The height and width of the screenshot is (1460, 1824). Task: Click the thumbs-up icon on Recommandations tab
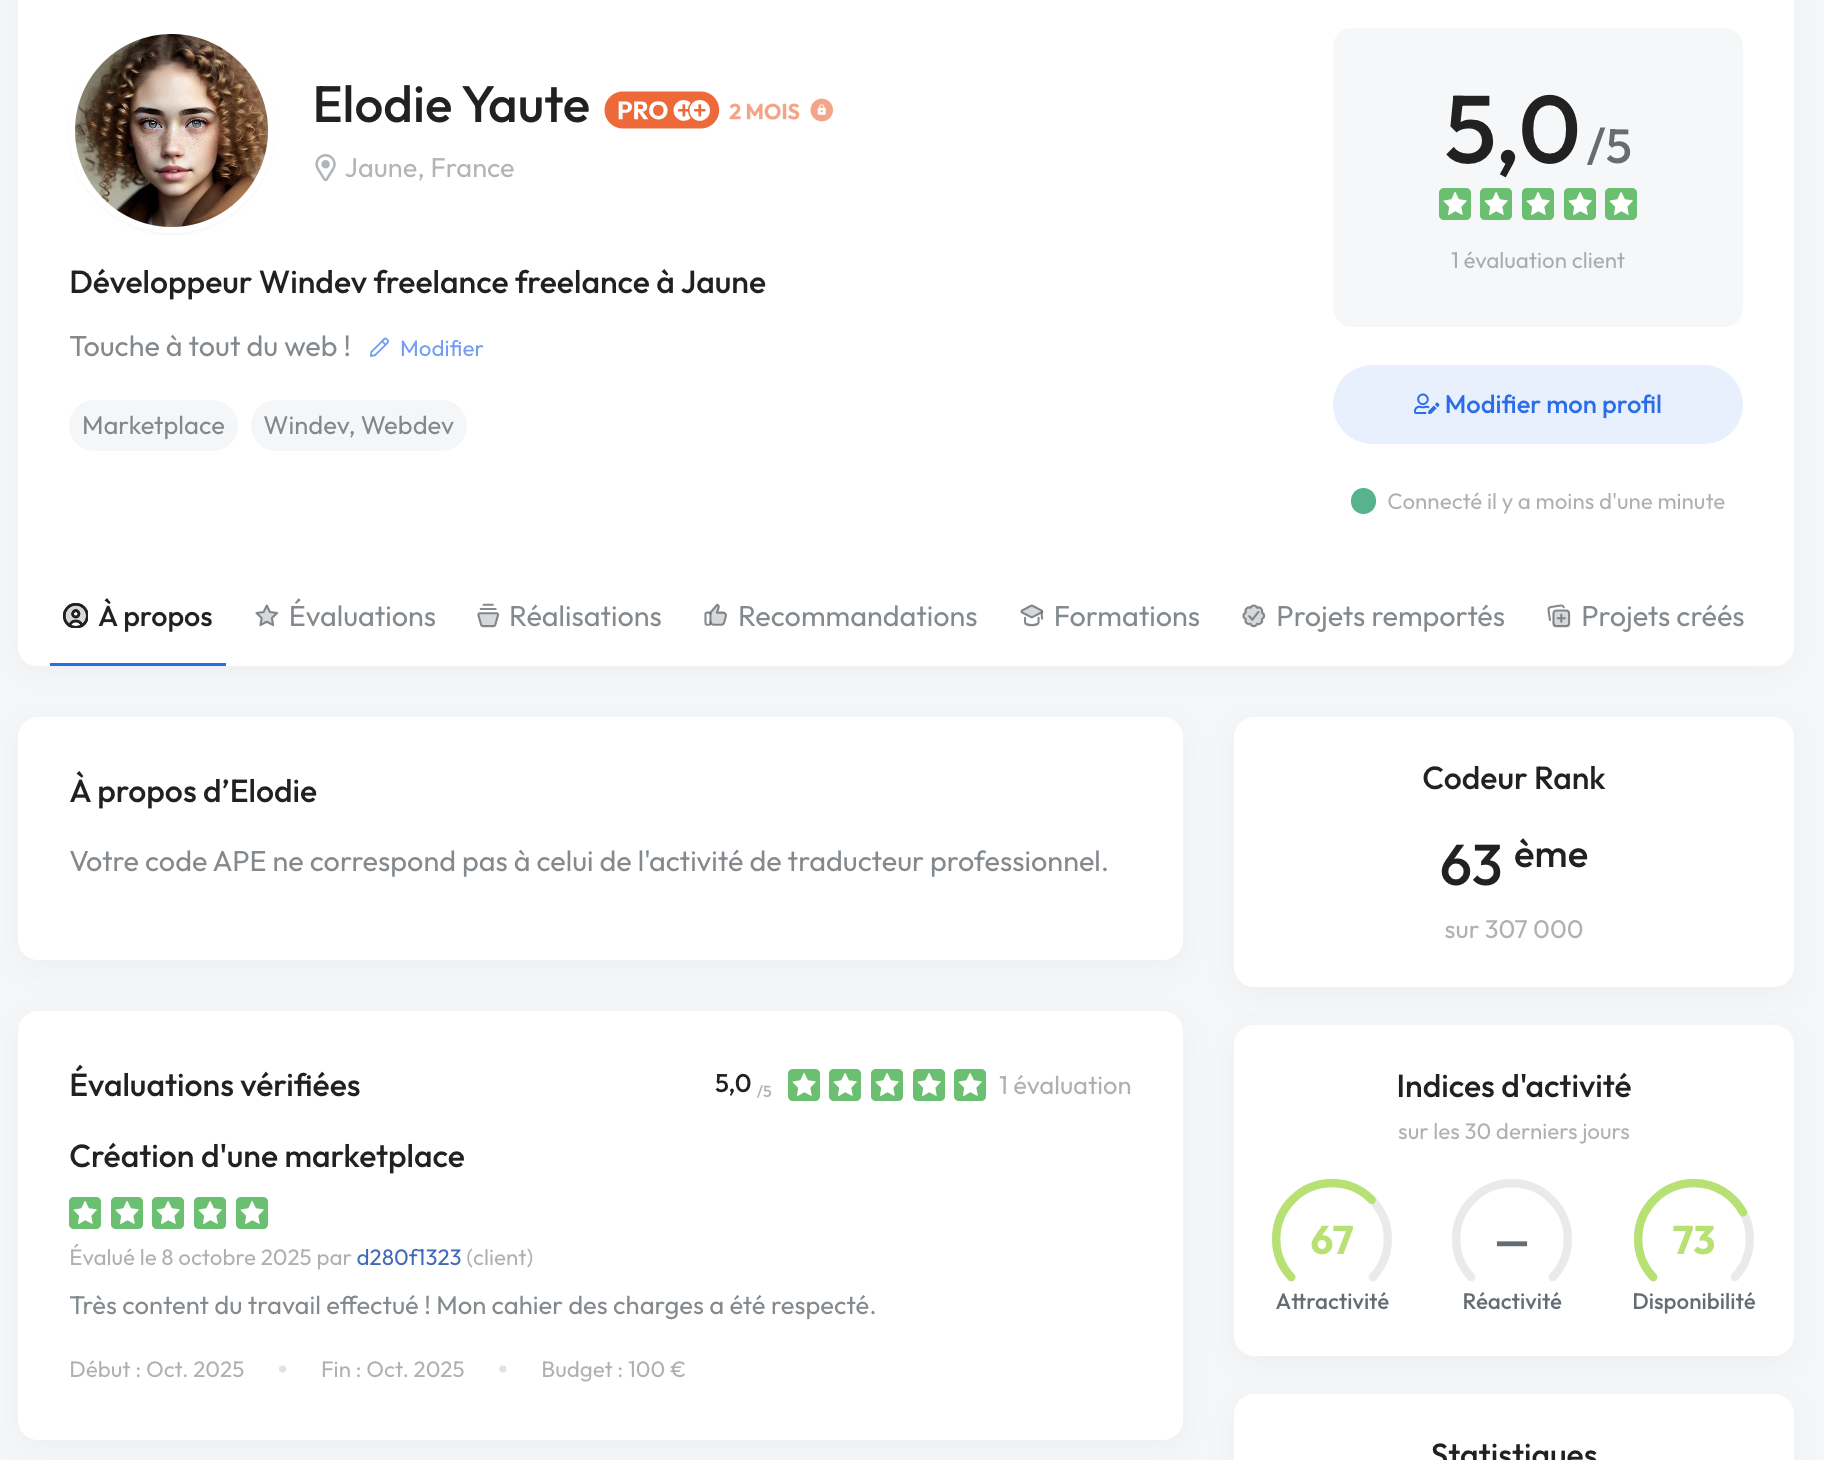(715, 616)
